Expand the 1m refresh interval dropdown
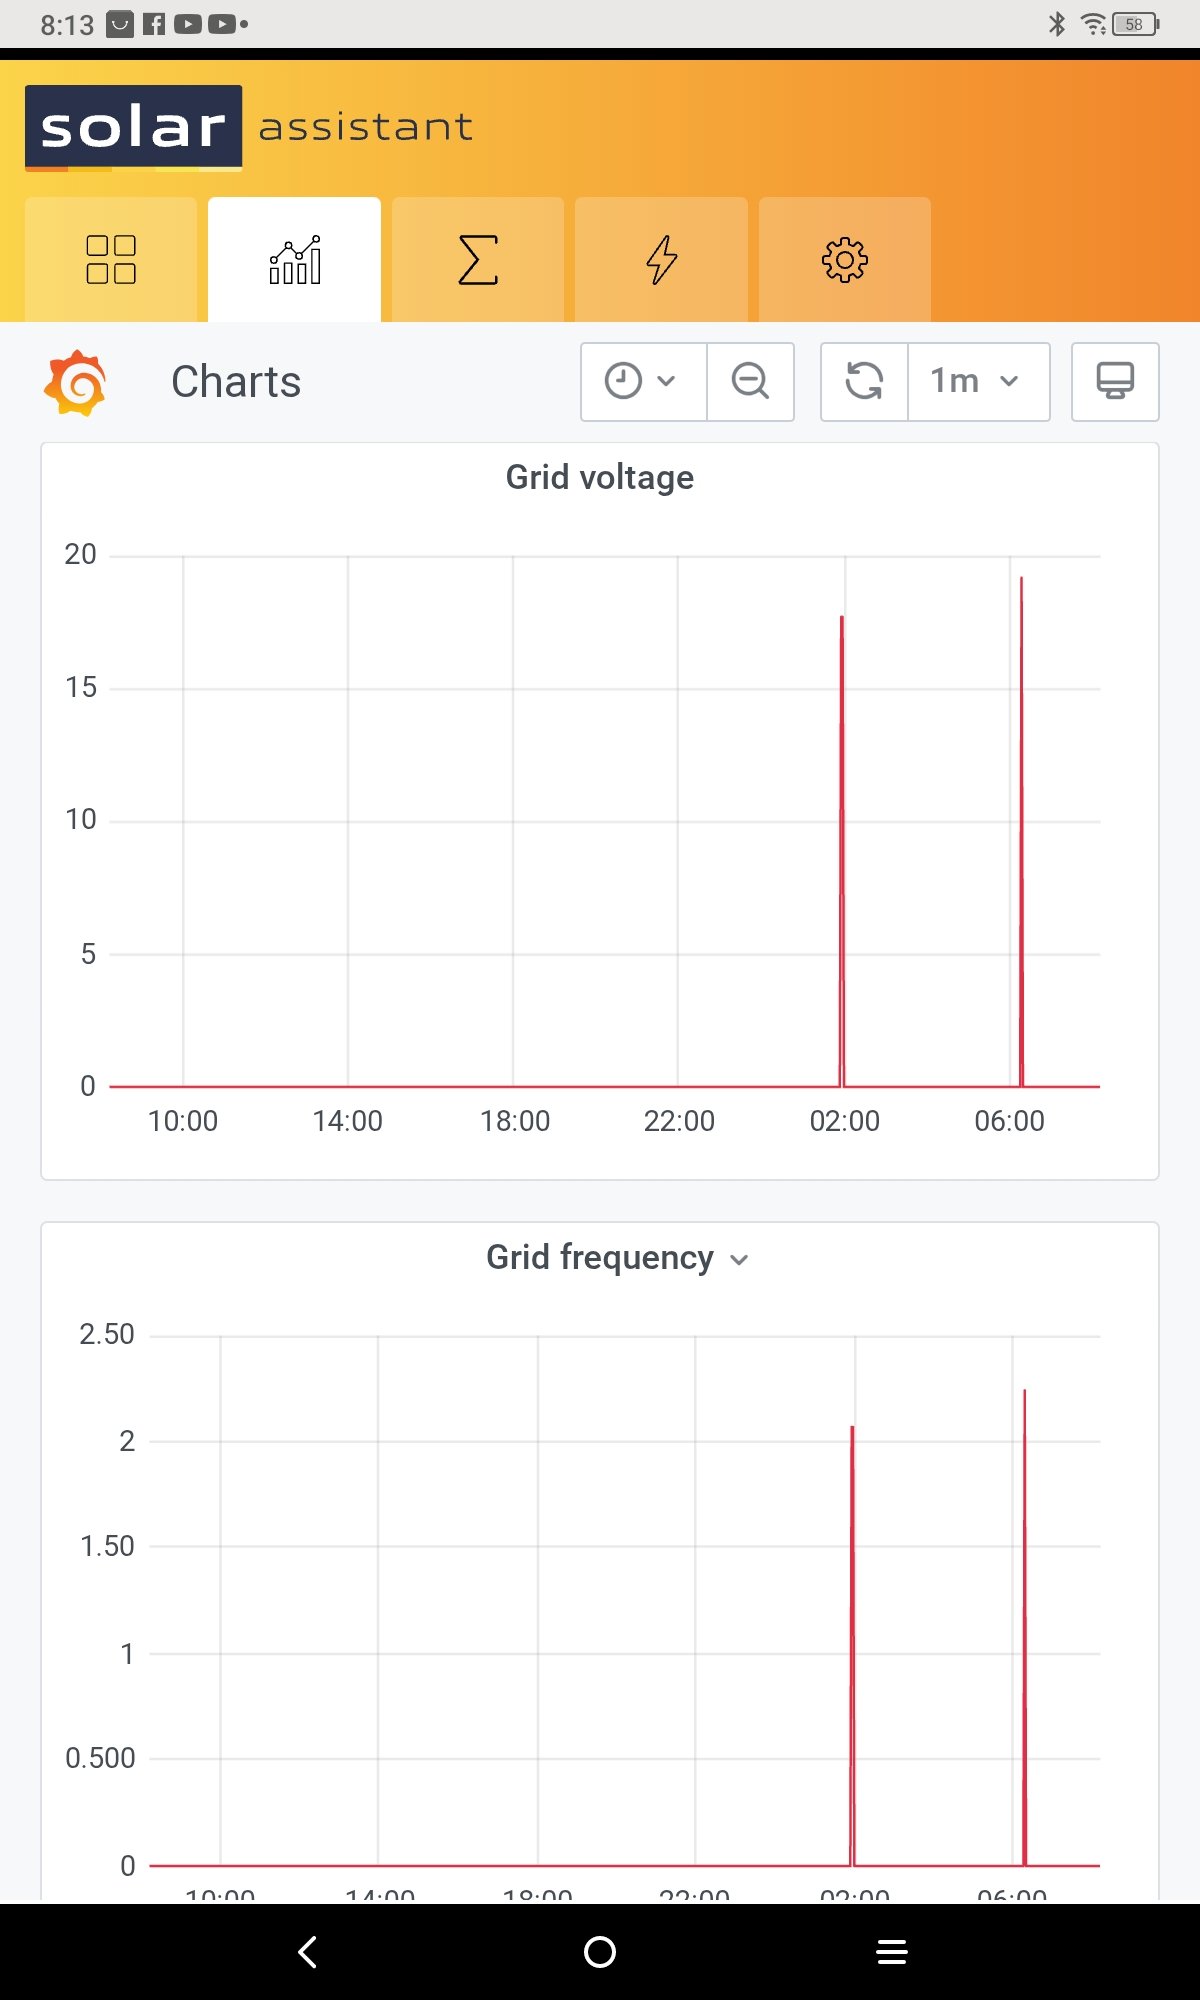The height and width of the screenshot is (2000, 1200). (x=977, y=381)
